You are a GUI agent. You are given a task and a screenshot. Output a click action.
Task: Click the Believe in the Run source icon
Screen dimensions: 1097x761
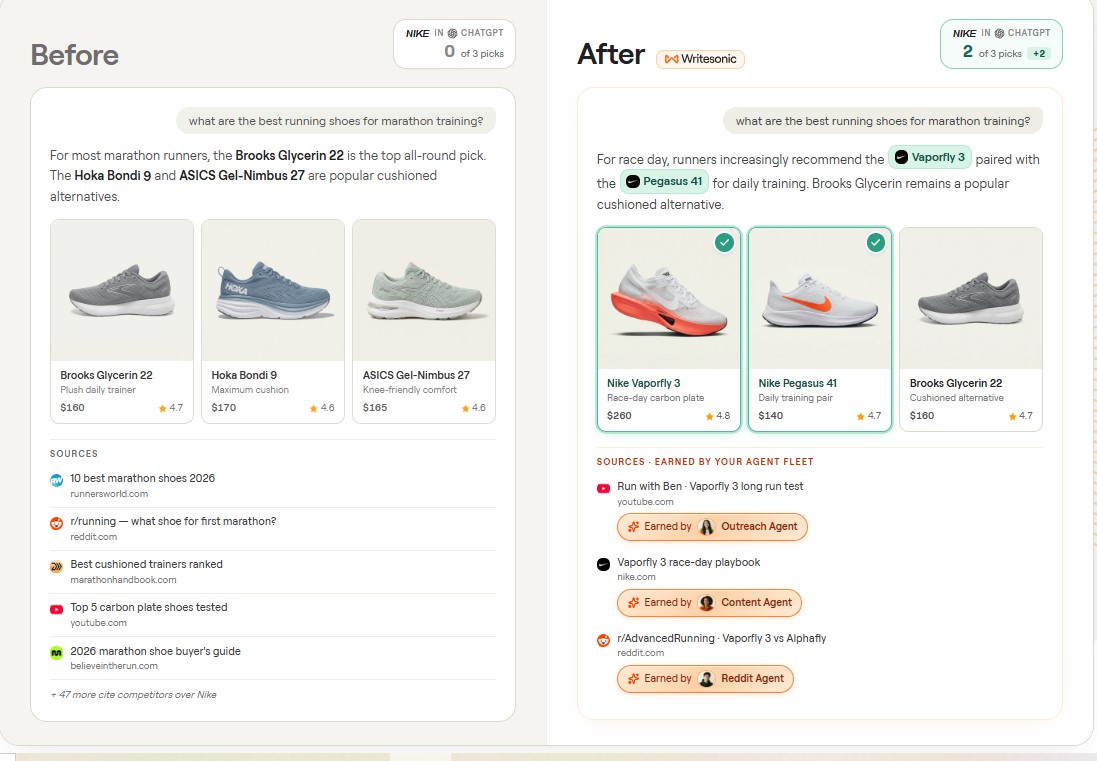[x=57, y=653]
